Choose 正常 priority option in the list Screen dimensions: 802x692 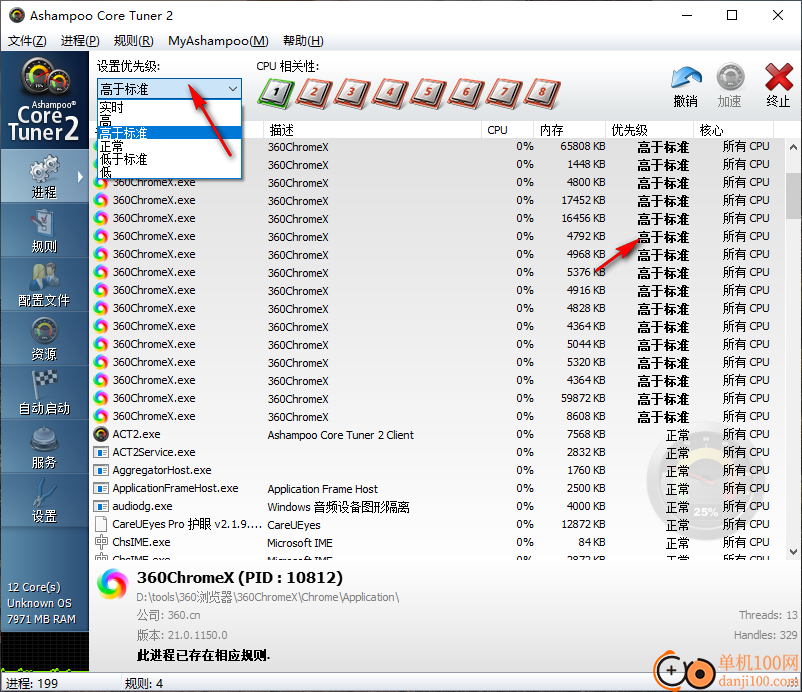169,146
